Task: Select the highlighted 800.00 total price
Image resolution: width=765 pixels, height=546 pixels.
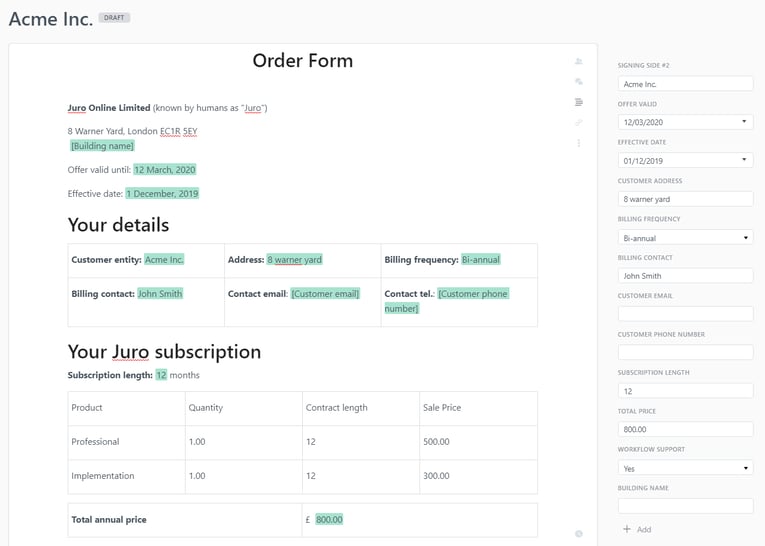Action: 329,519
